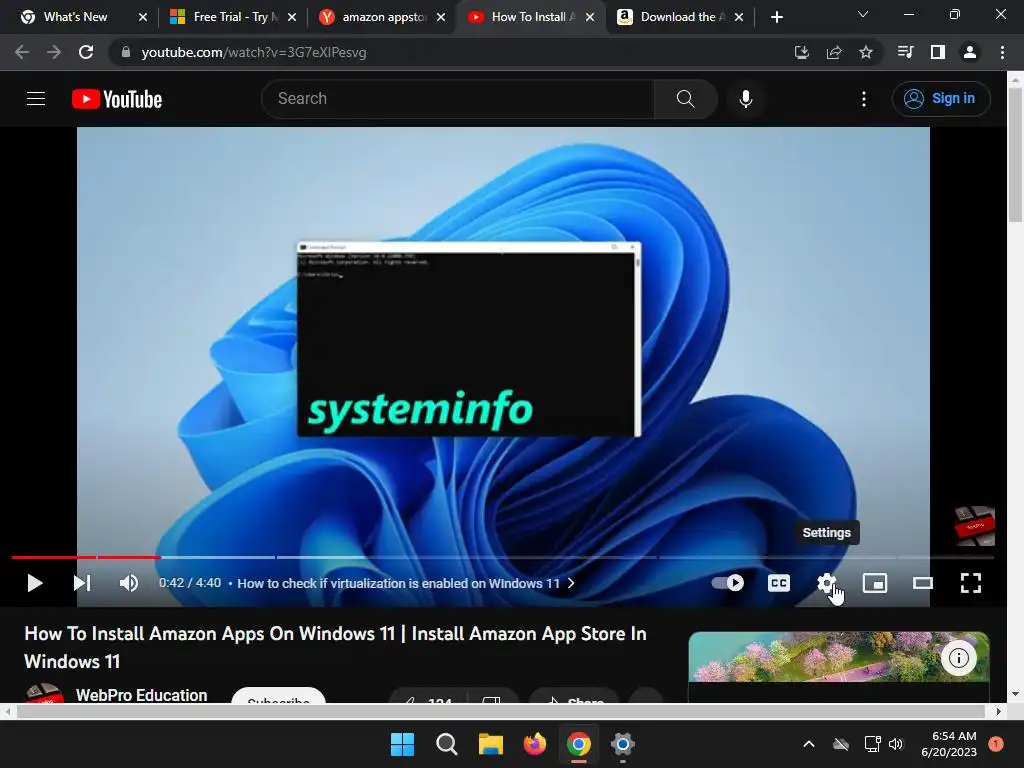Viewport: 1024px width, 768px height.
Task: Click the search magnifier button
Action: (x=685, y=99)
